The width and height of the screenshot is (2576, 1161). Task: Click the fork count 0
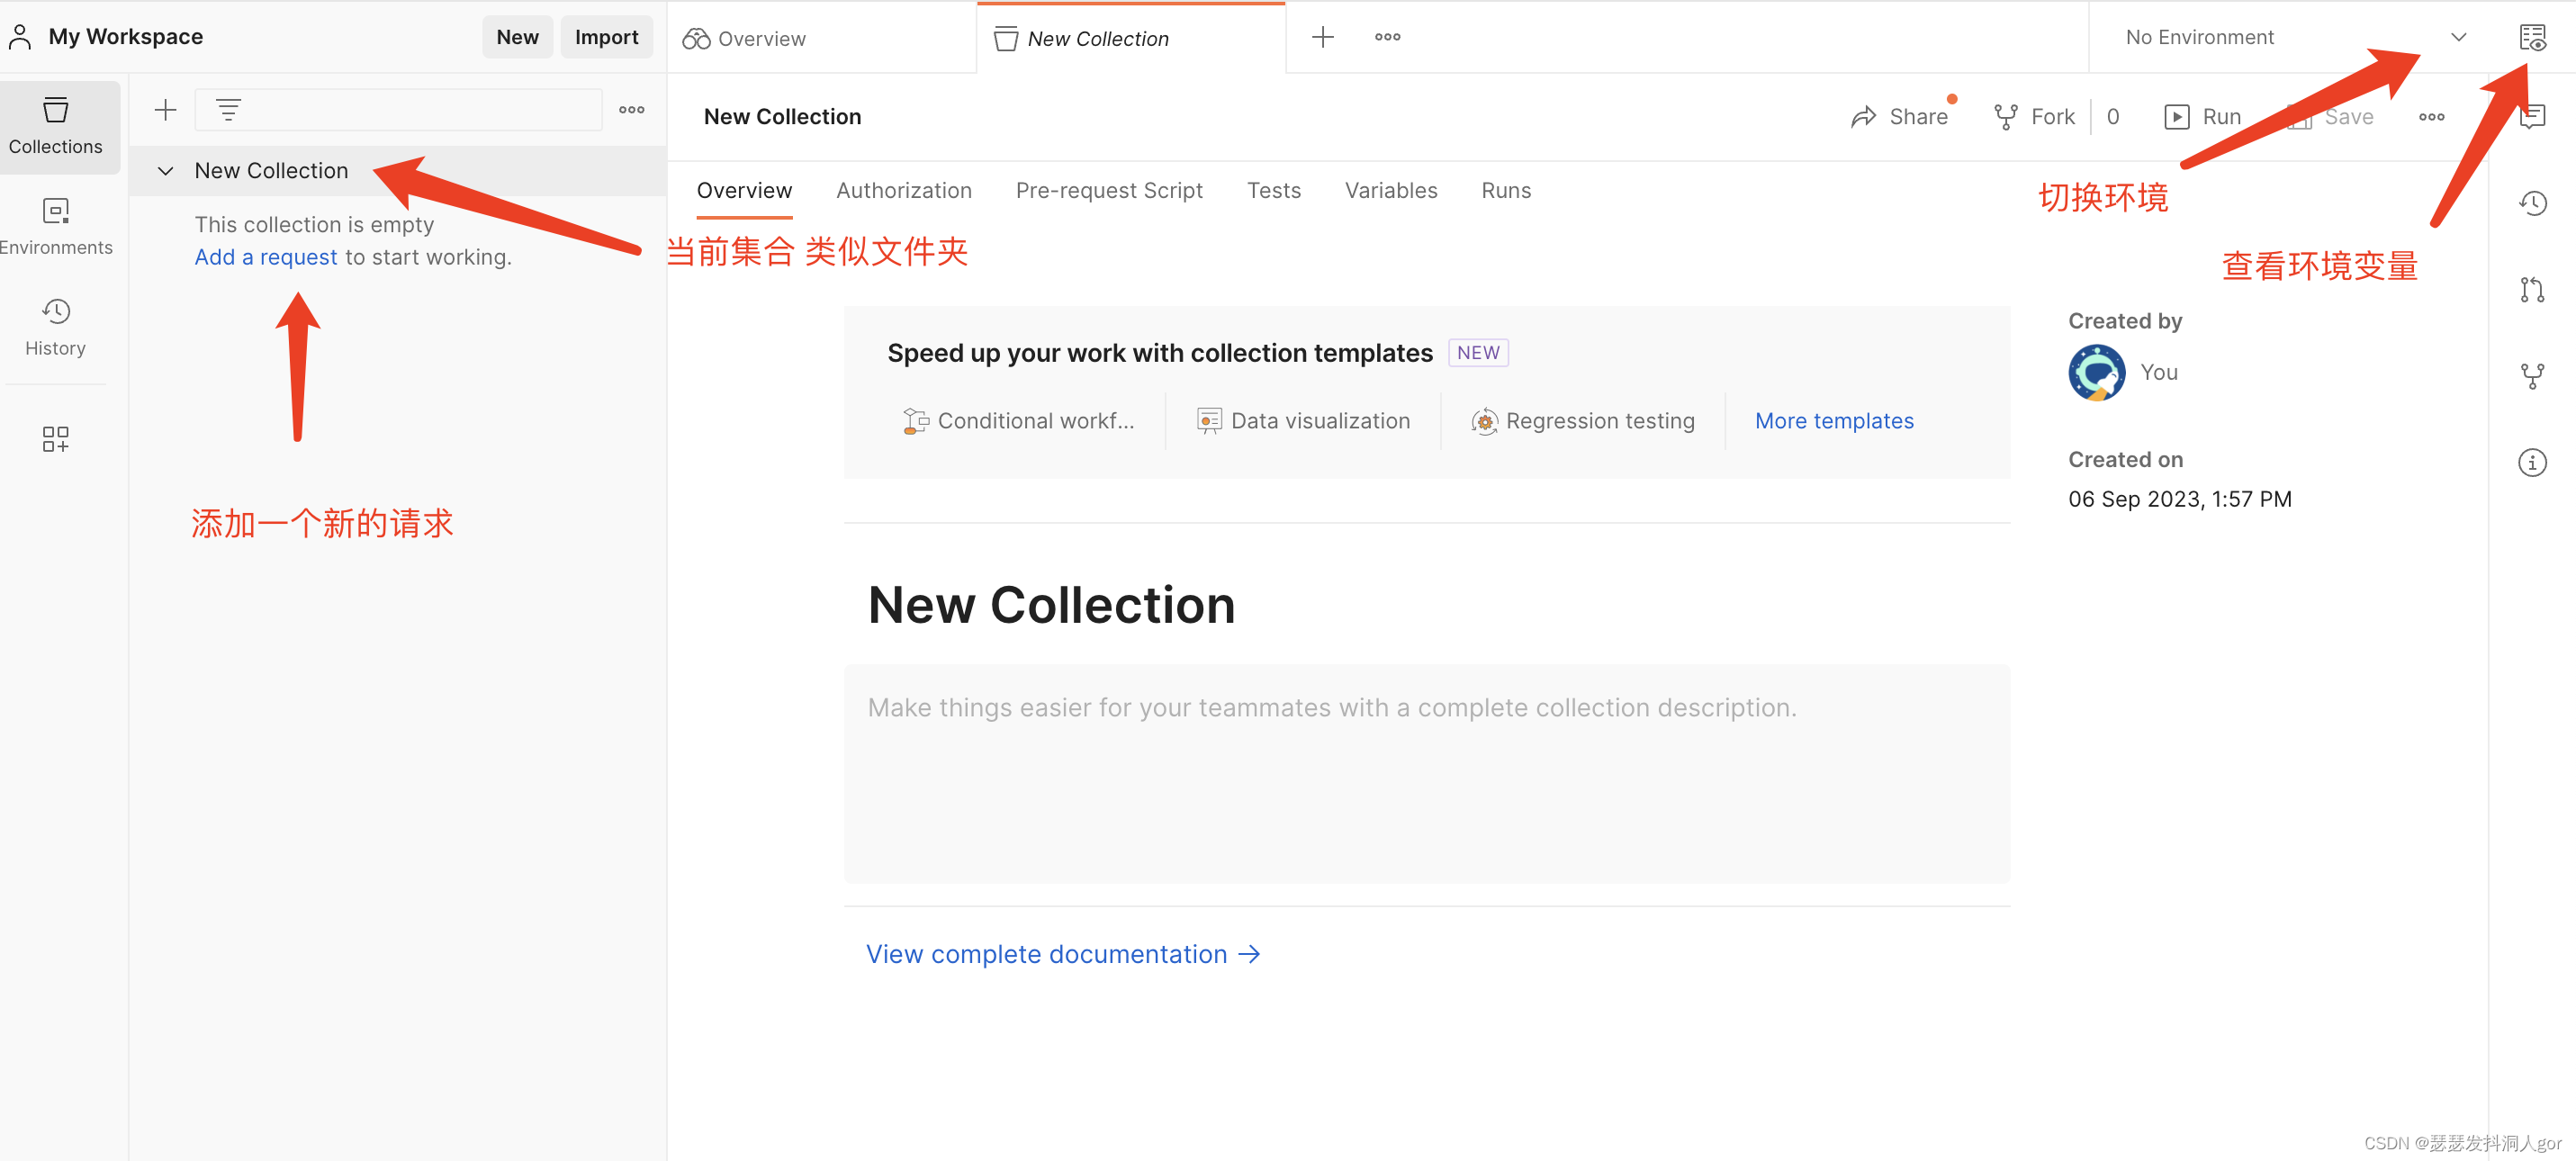coord(2112,117)
